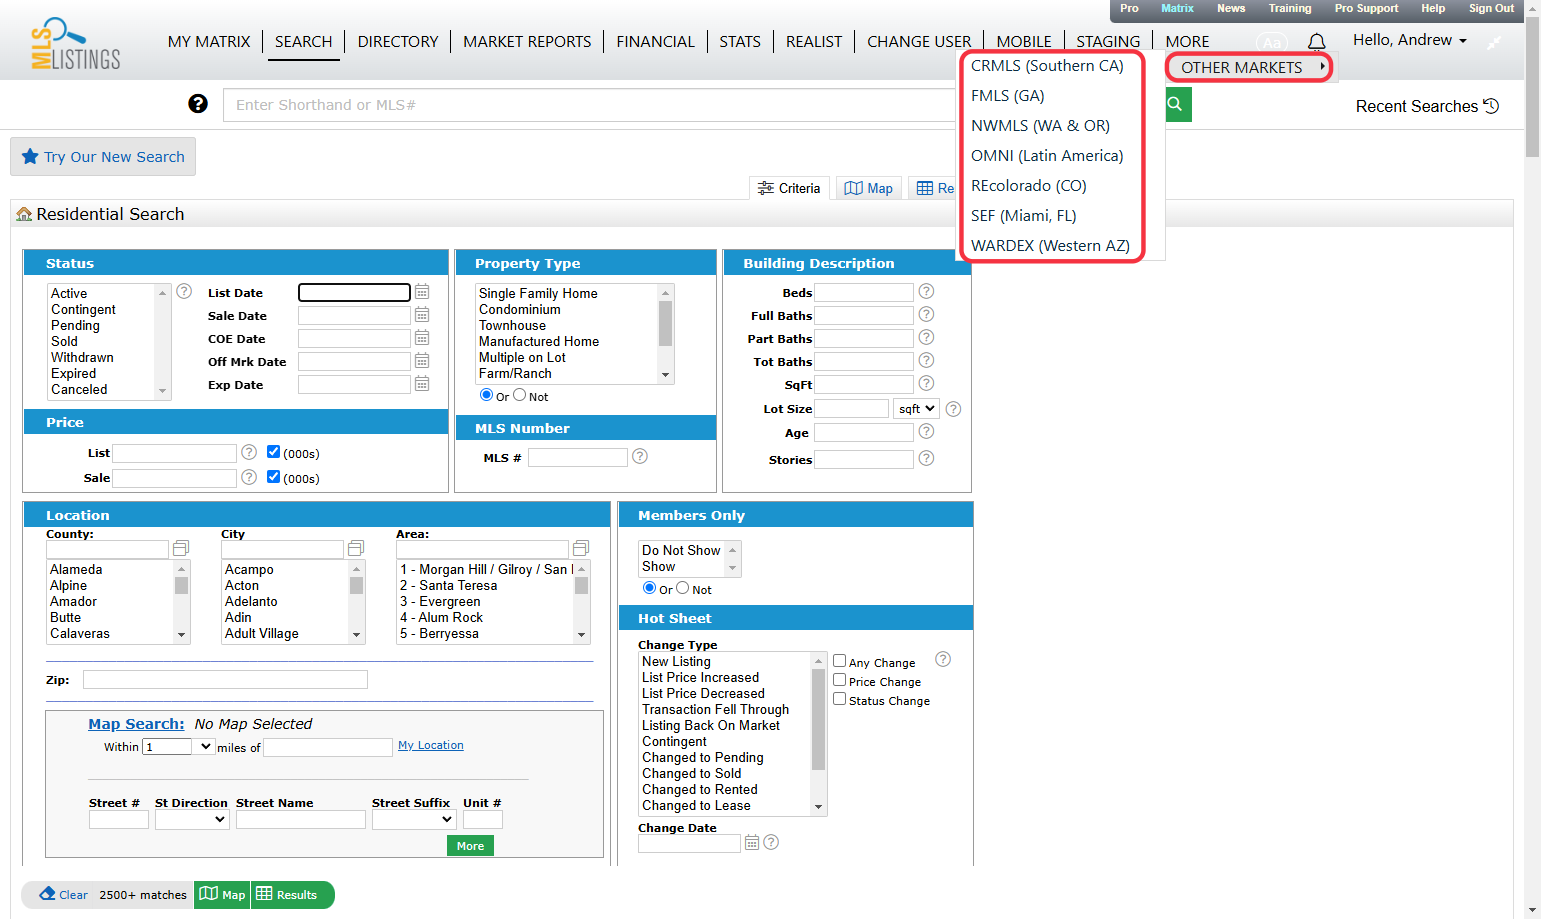Open the City multi-select popup icon
Screen dimensions: 1541x919
(x=356, y=548)
